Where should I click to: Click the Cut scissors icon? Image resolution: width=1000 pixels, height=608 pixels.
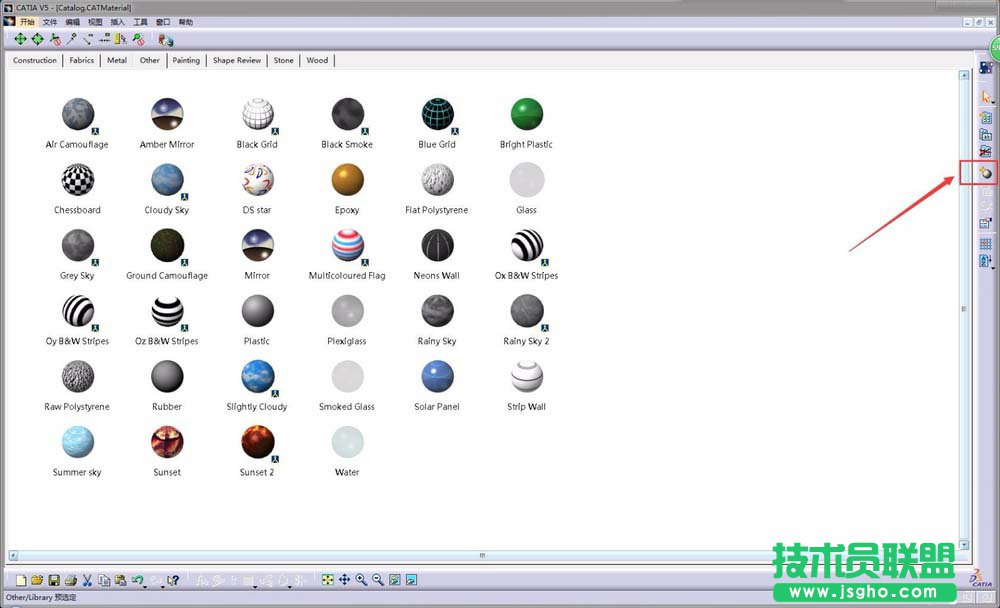(x=87, y=580)
